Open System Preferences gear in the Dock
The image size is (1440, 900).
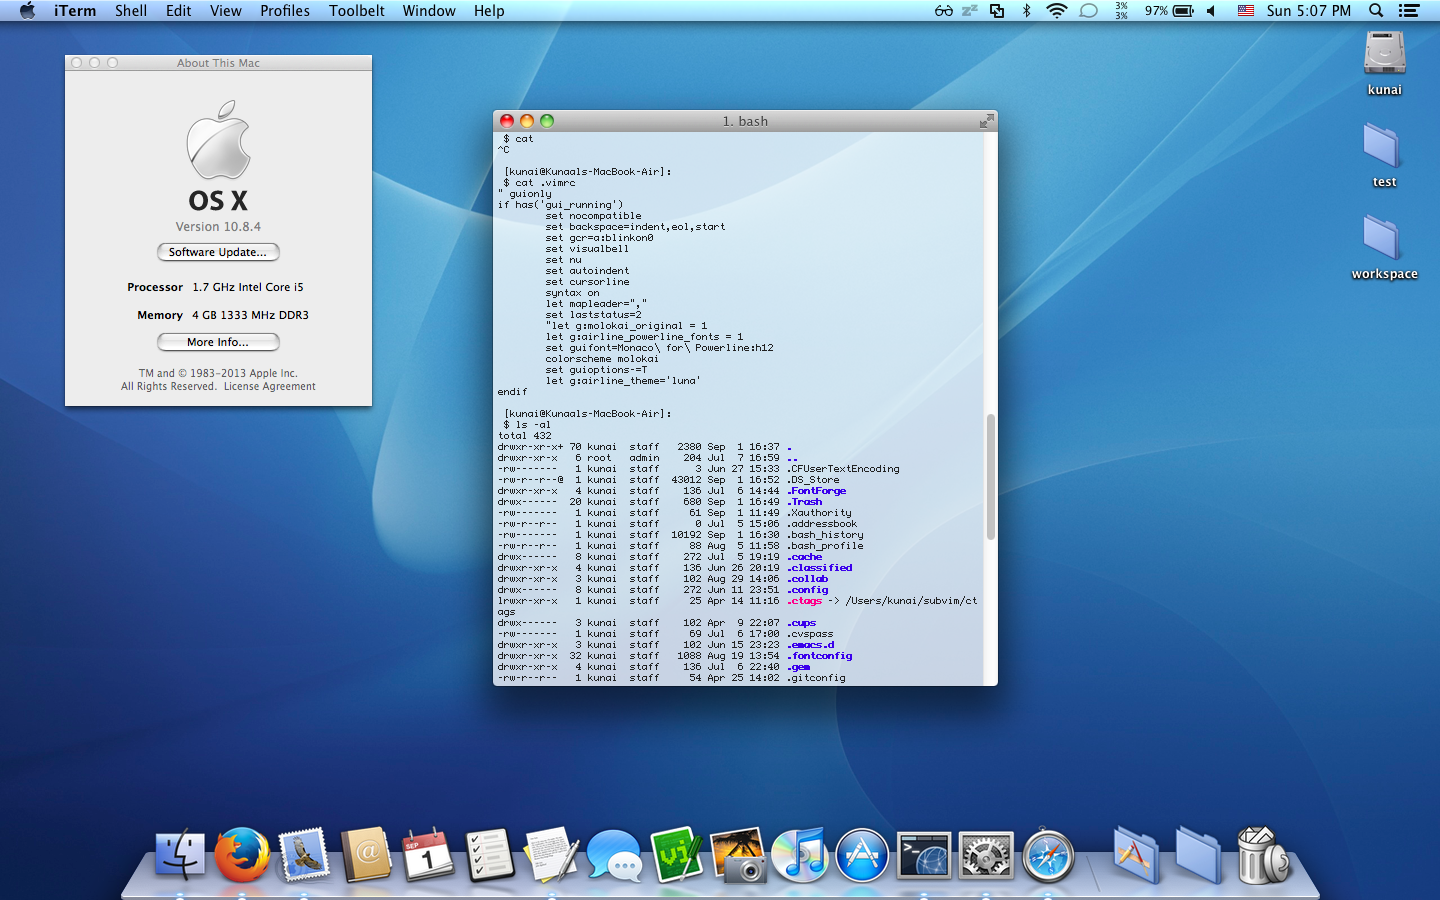tap(986, 857)
